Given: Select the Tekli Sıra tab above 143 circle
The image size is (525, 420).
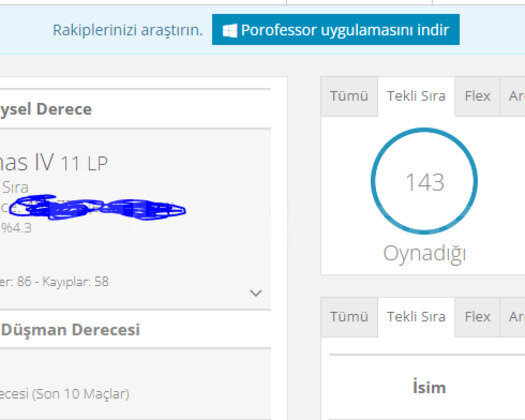Looking at the screenshot, I should [x=416, y=96].
